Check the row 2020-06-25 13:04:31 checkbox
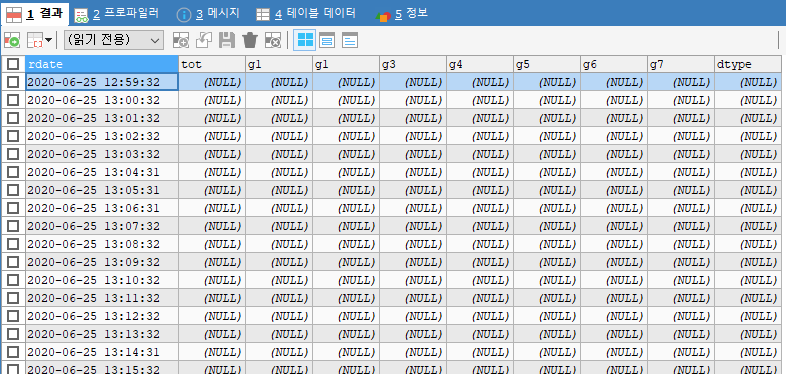 point(13,172)
